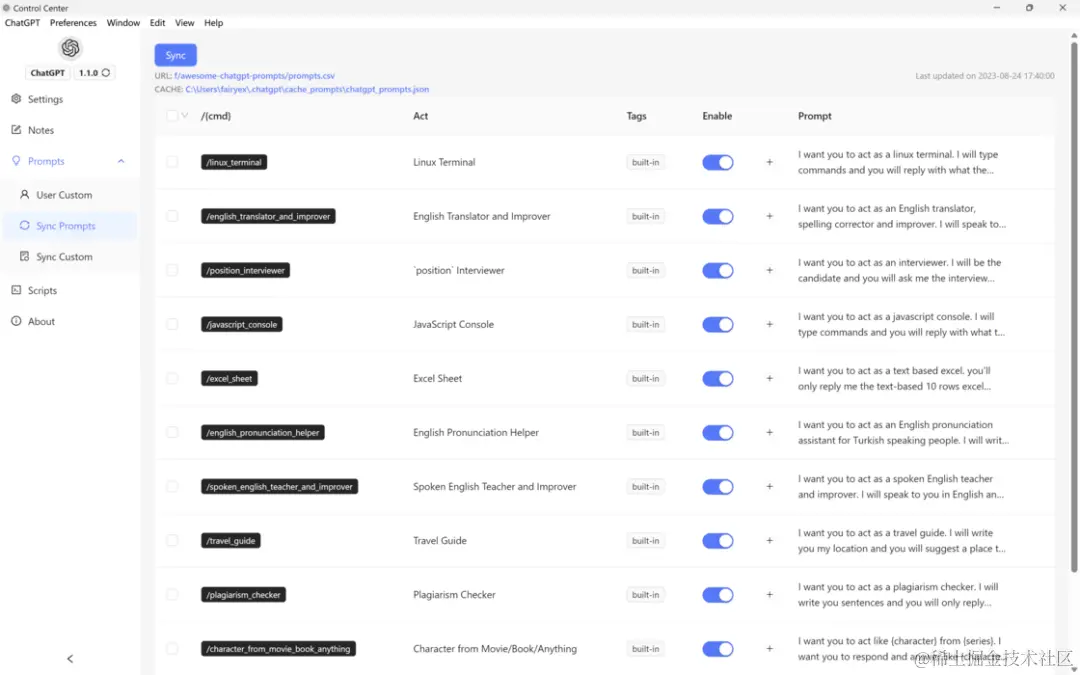
Task: Click the plus icon in Character from Movie row
Action: click(x=769, y=649)
